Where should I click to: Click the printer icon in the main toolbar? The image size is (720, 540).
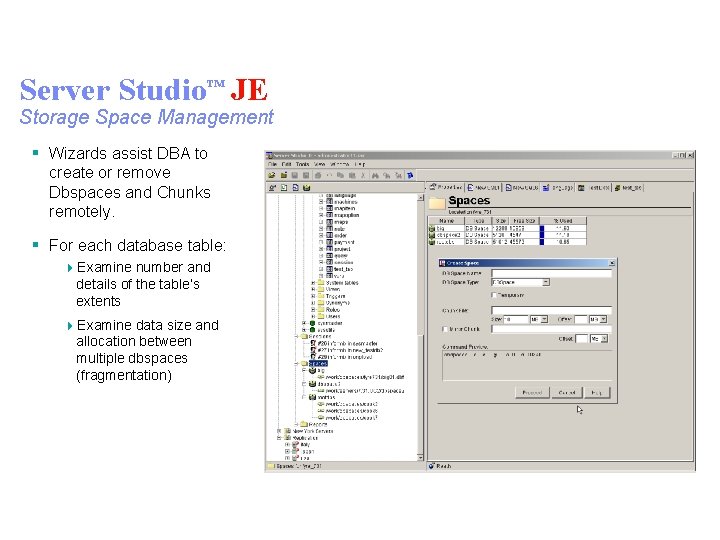[318, 175]
